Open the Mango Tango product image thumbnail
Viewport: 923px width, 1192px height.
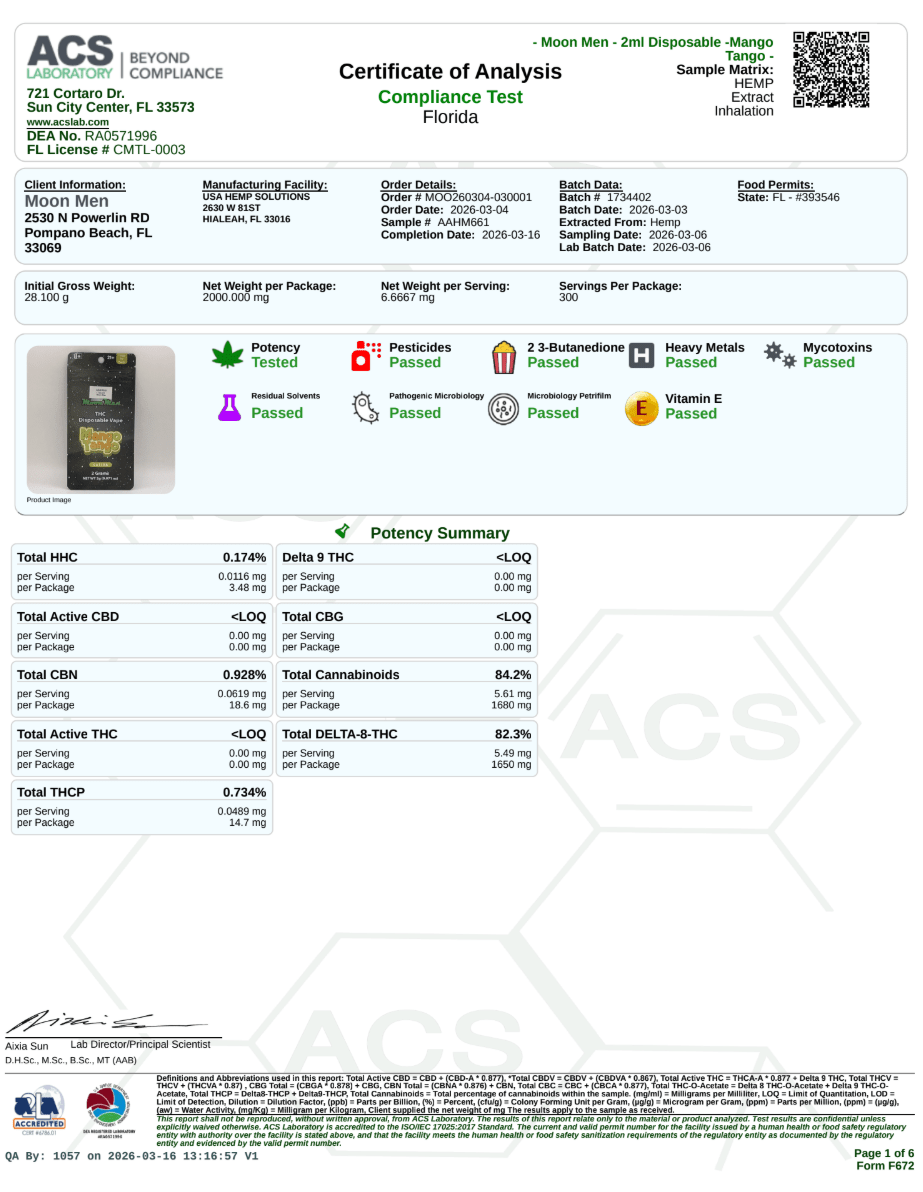tap(99, 418)
